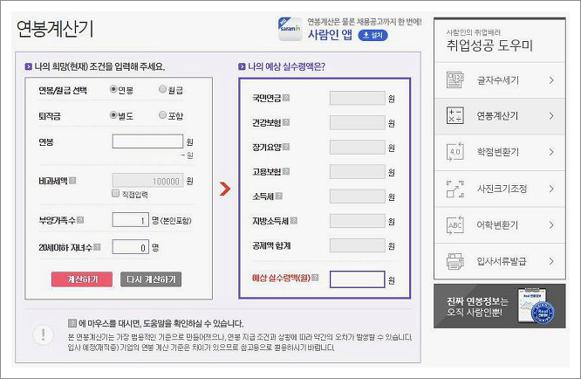581x379 pixels.
Task: Click the 진짜 연봉정보는 오직 사람인뿐 banner
Action: tap(499, 306)
